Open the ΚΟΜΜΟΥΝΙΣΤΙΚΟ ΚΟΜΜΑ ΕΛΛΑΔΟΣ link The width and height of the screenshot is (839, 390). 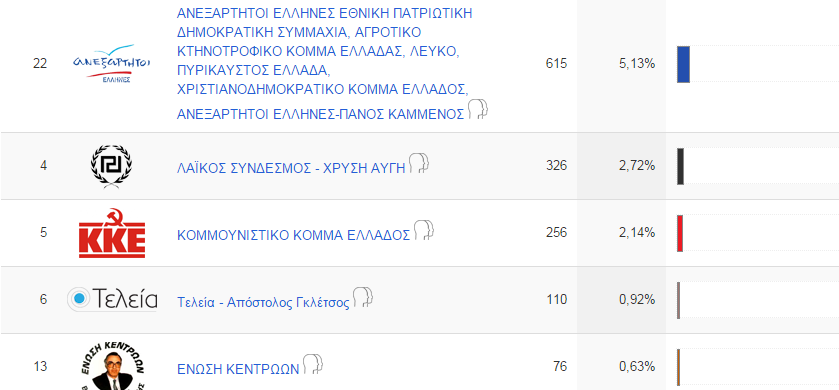tap(293, 235)
